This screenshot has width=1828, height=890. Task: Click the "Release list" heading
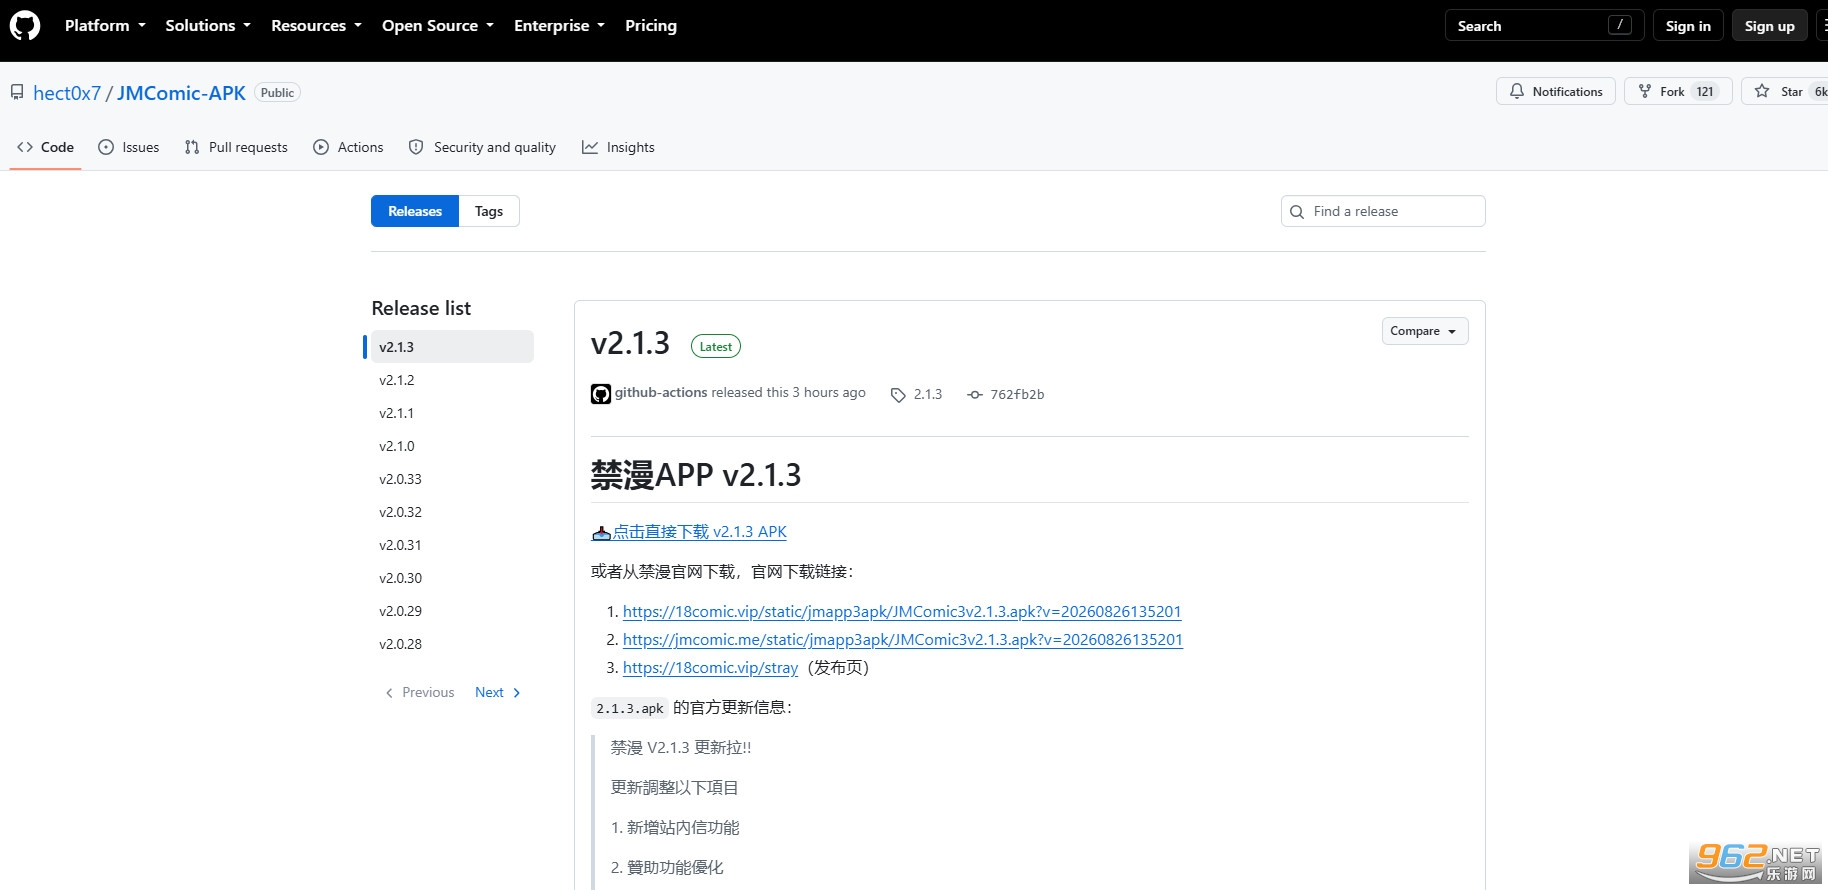tap(421, 308)
